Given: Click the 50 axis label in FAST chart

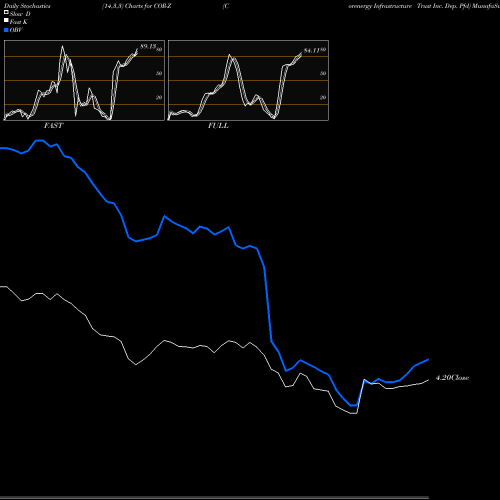Looking at the screenshot, I should [x=159, y=73].
